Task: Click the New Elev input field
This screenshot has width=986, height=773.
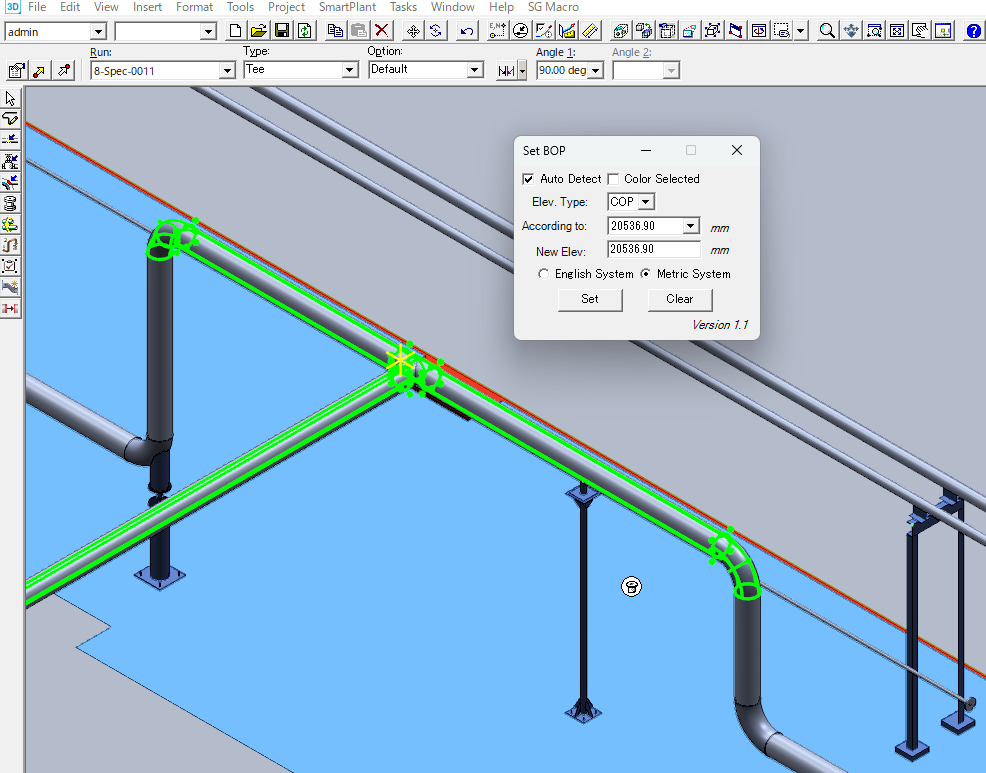Action: click(653, 250)
